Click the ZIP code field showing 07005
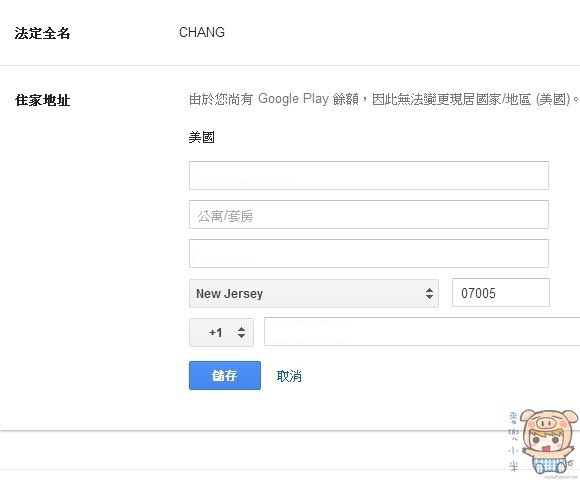 point(500,293)
